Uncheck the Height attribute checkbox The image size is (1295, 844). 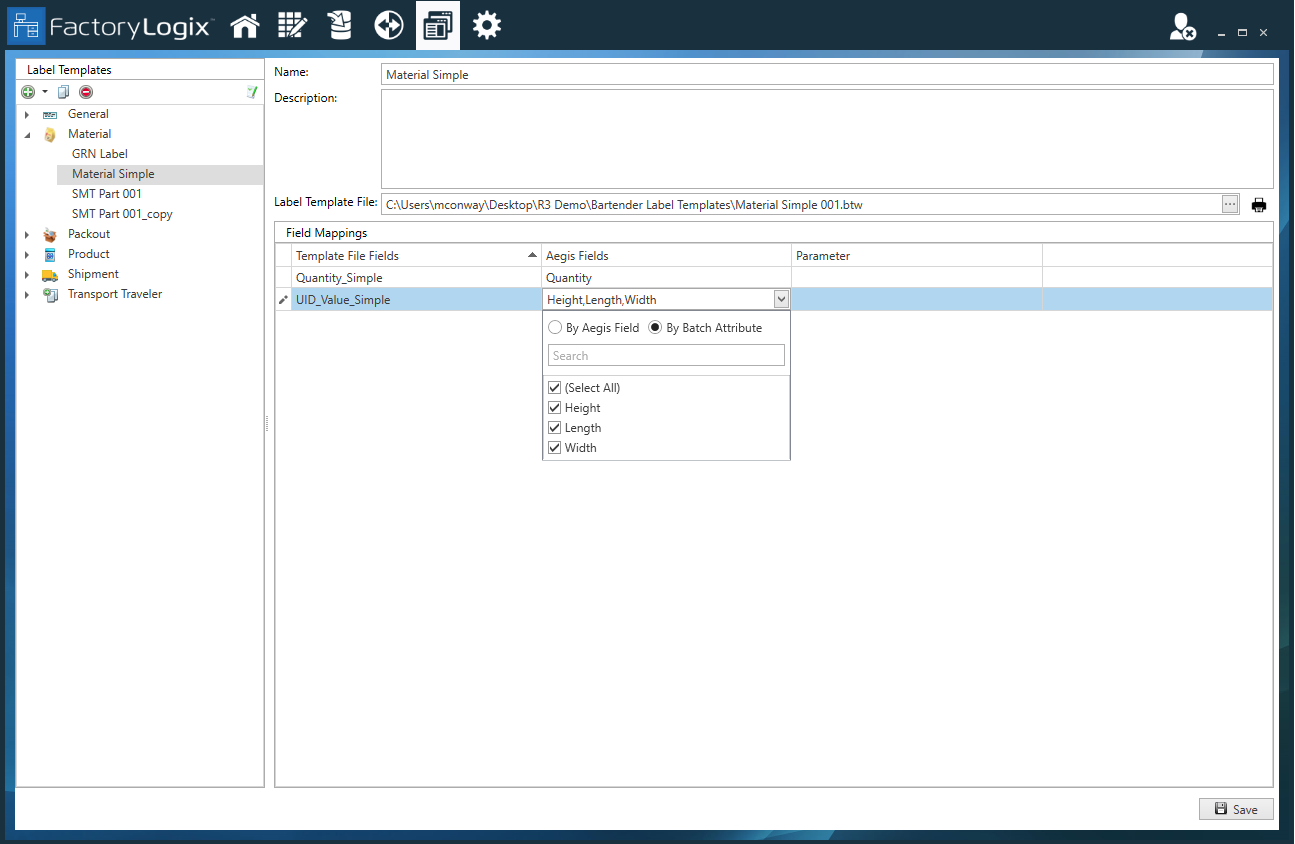[555, 407]
